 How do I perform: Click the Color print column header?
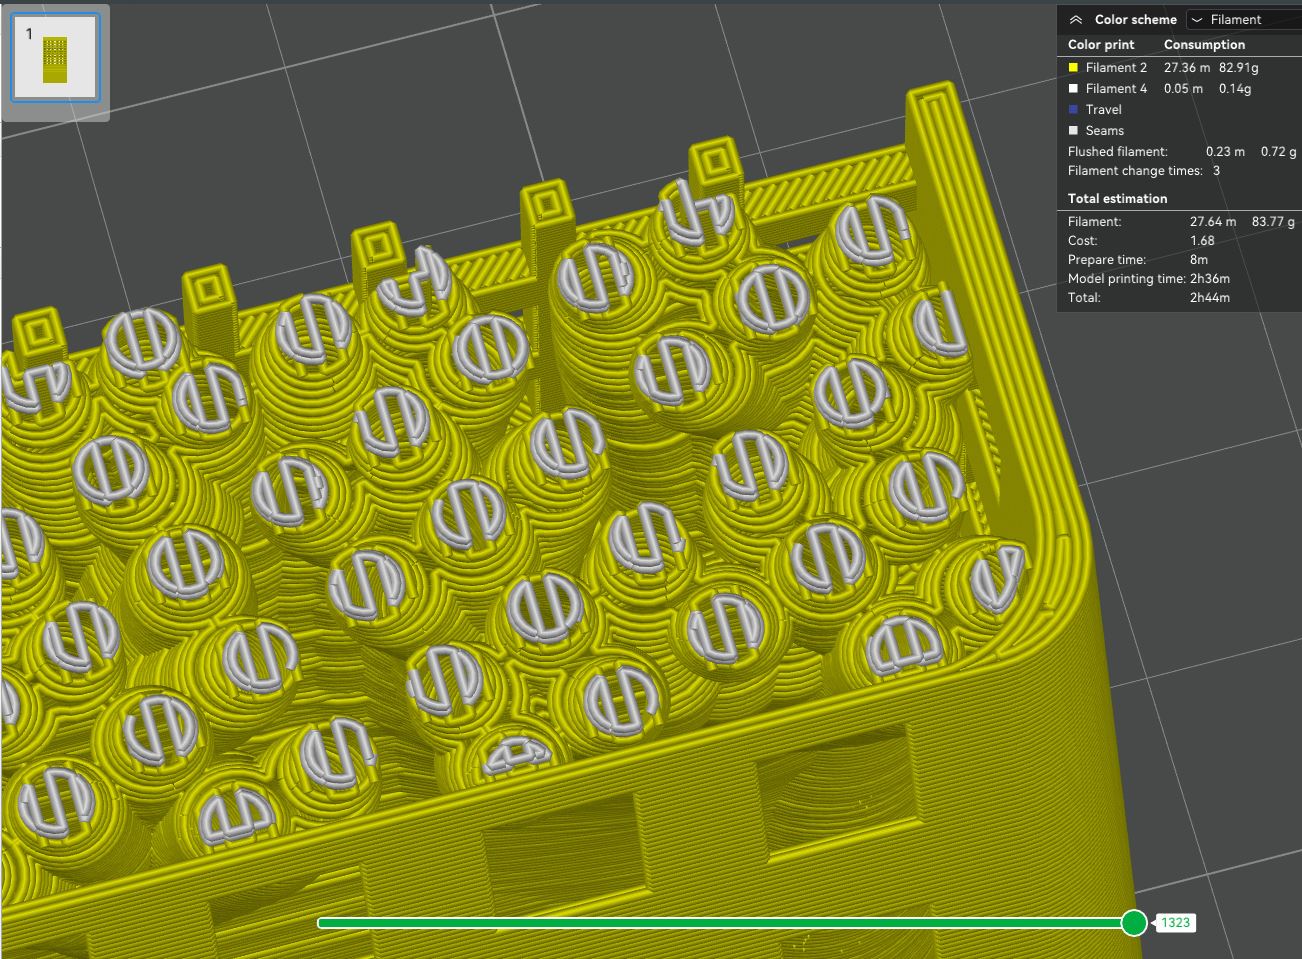coord(1100,44)
